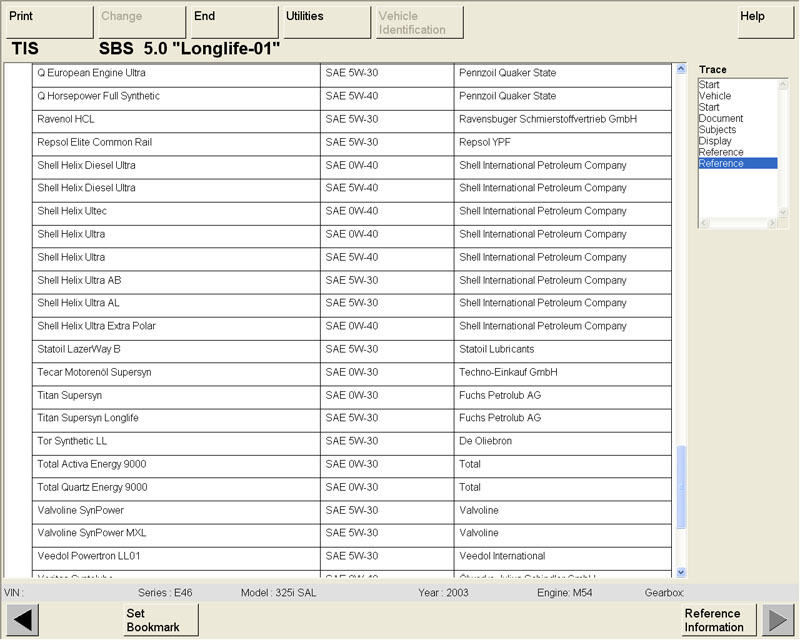Image resolution: width=800 pixels, height=640 pixels.
Task: Click the Vehicle Identification button
Action: pyautogui.click(x=419, y=22)
